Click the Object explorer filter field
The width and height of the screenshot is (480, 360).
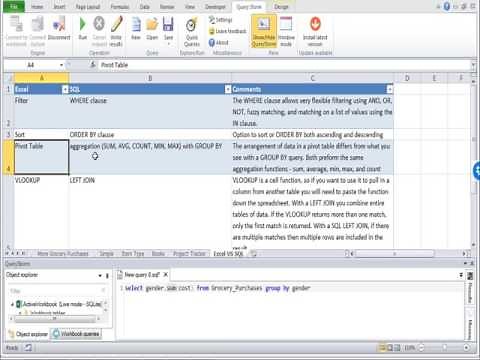click(57, 291)
